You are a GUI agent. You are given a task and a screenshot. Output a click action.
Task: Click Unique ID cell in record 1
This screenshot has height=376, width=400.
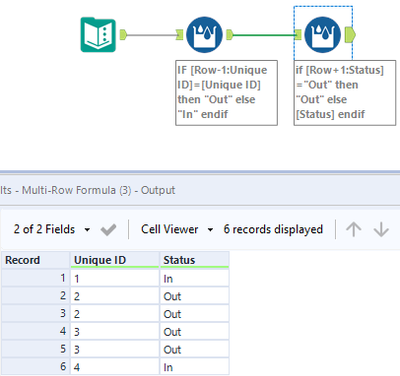[115, 278]
